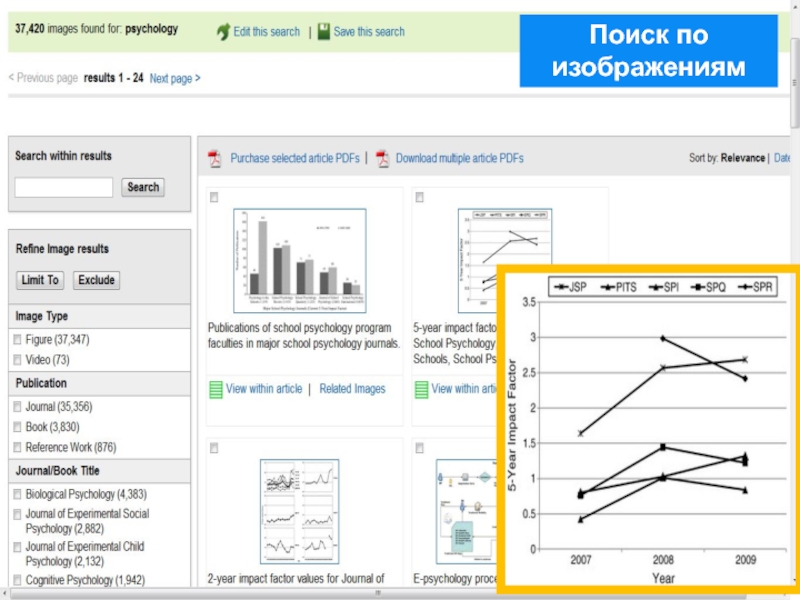Focus the Search within results text field

[x=64, y=187]
